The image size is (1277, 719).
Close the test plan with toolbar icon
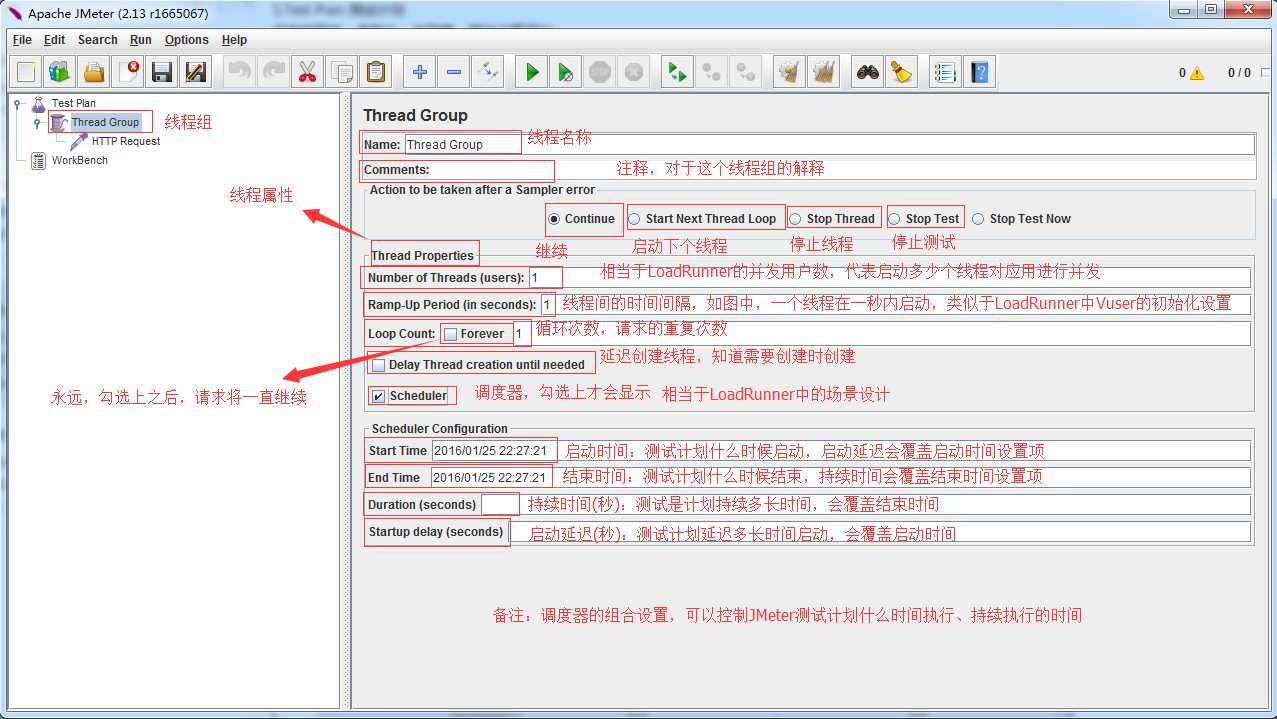[x=128, y=72]
